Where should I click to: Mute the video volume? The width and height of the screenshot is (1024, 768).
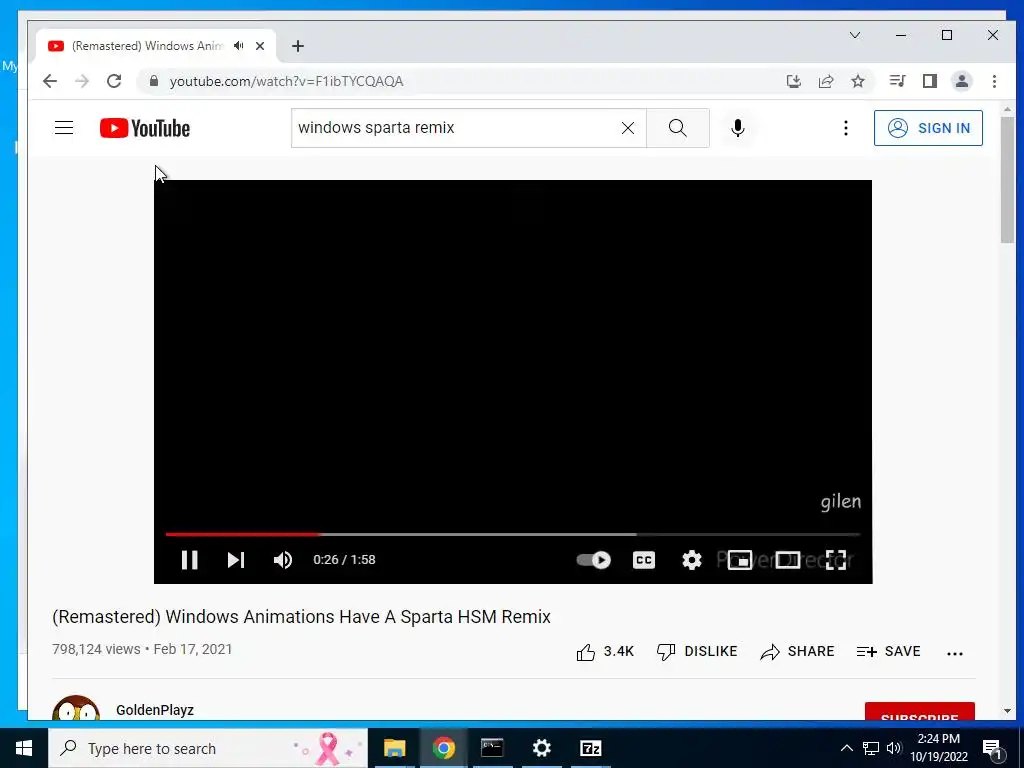click(x=283, y=560)
